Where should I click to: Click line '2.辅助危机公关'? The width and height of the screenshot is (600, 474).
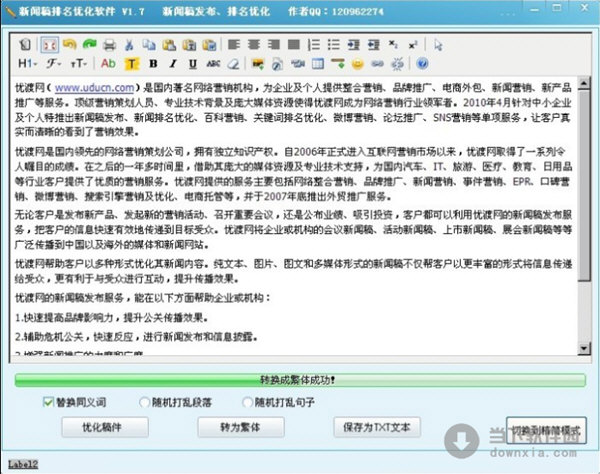pyautogui.click(x=136, y=337)
